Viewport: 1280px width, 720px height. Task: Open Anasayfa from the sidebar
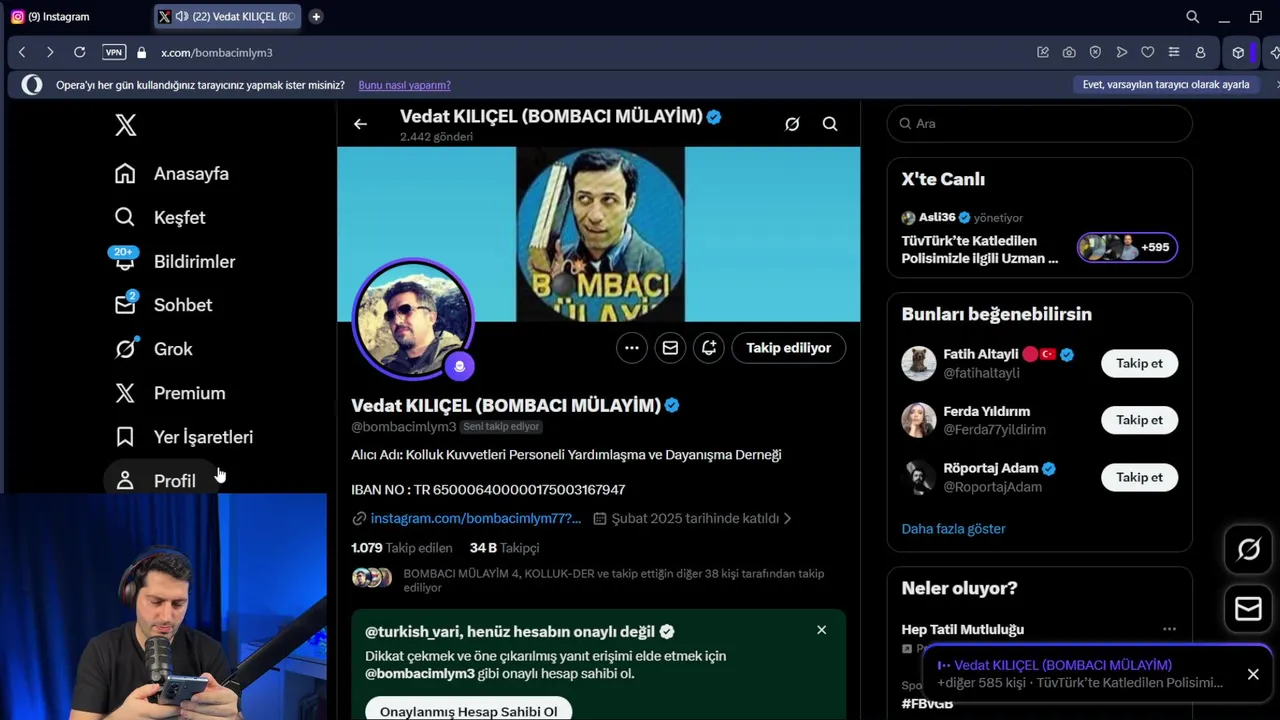pyautogui.click(x=171, y=173)
